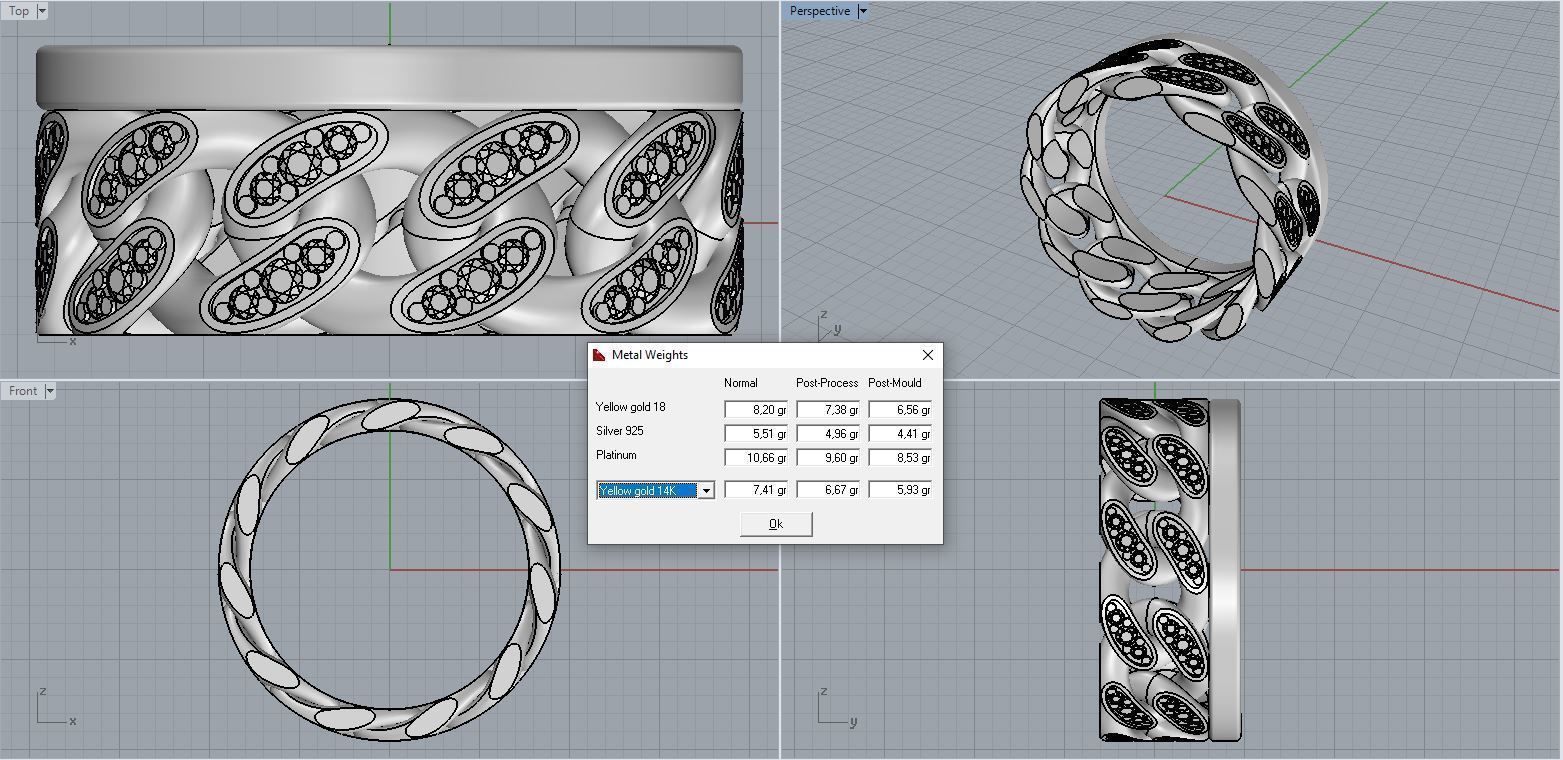Click the 7,41 gr Normal weight field

pos(756,489)
